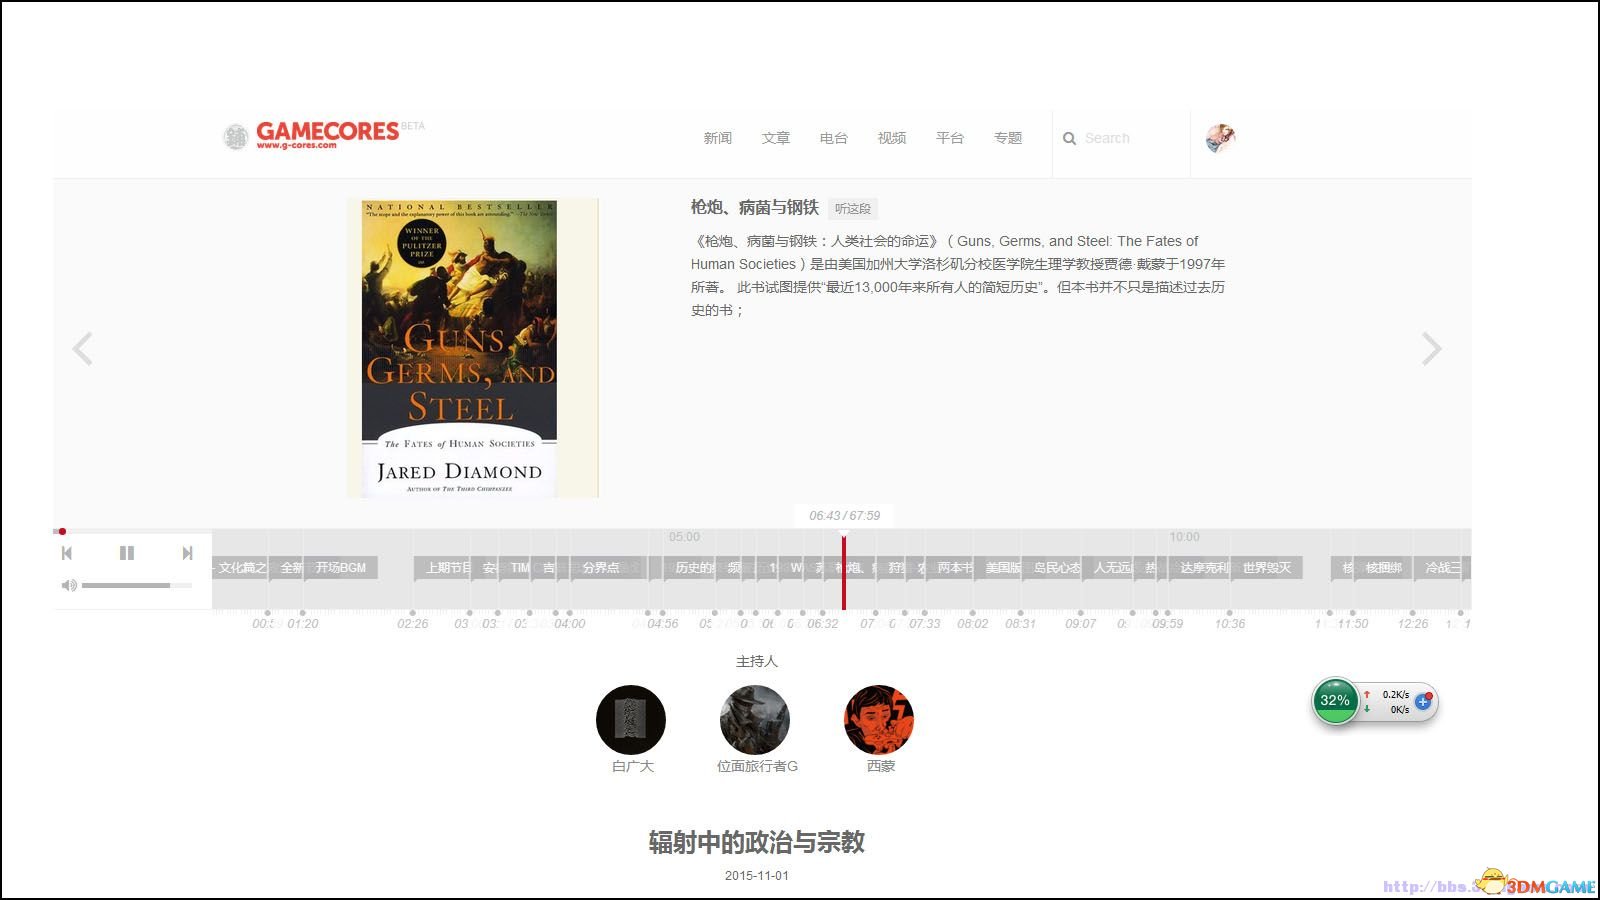Viewport: 1600px width, 900px height.
Task: Open the user profile avatar
Action: click(1220, 138)
